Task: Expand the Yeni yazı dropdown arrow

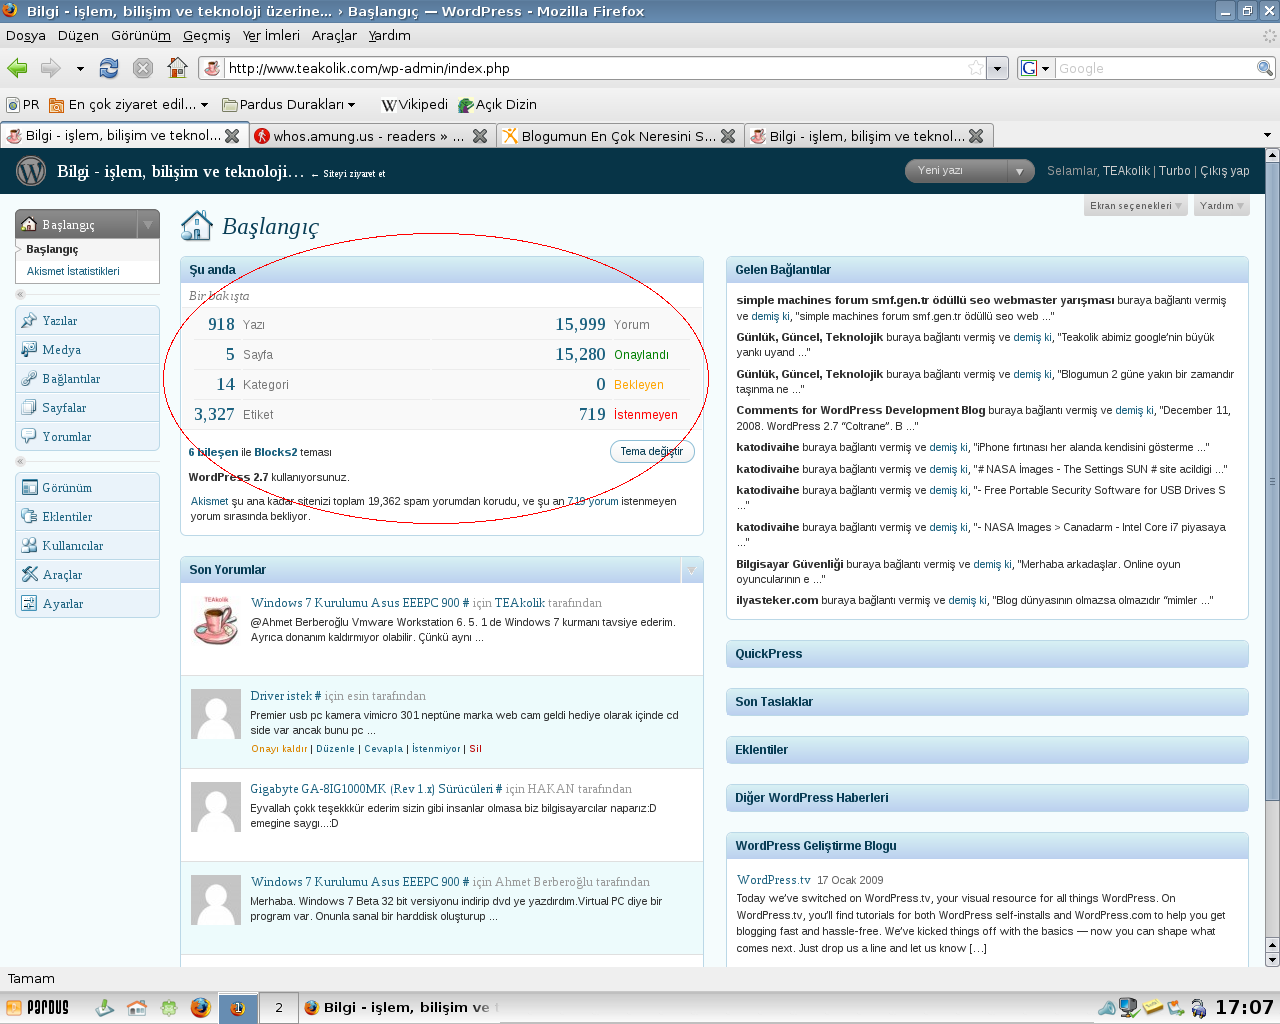Action: 1020,171
